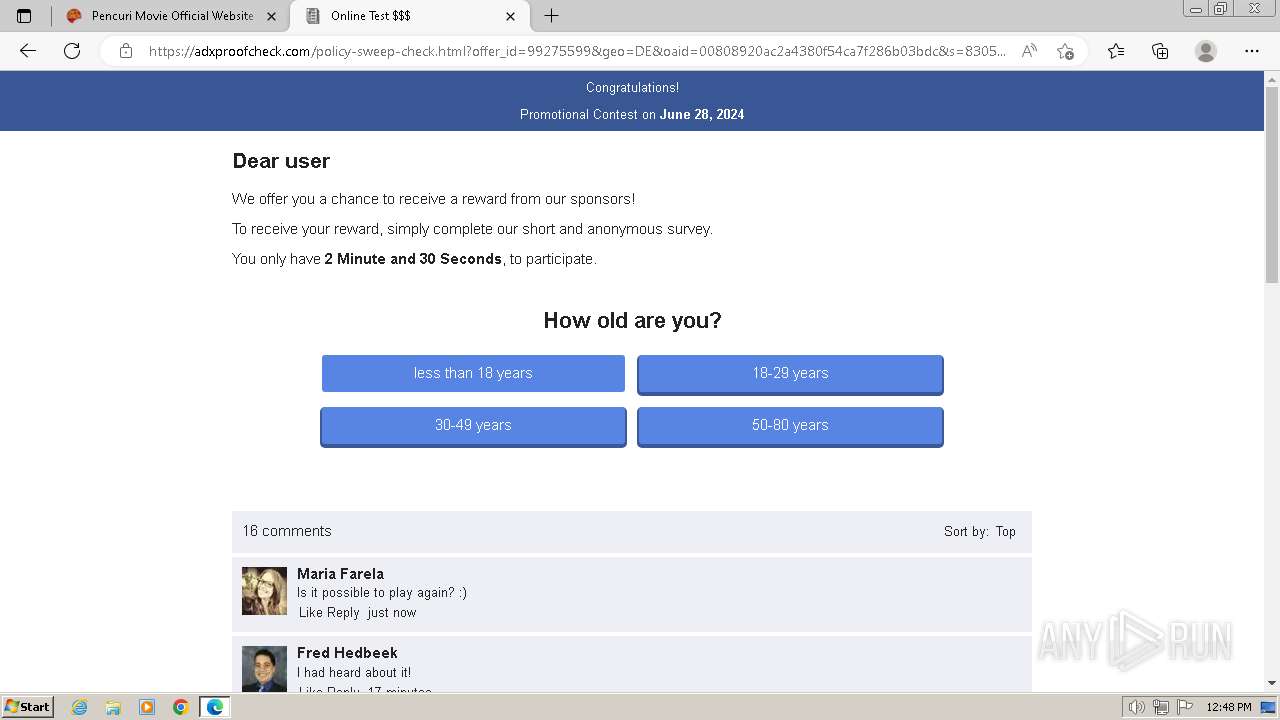Choose the less than 18 years answer
This screenshot has height=720, width=1280.
(x=473, y=373)
